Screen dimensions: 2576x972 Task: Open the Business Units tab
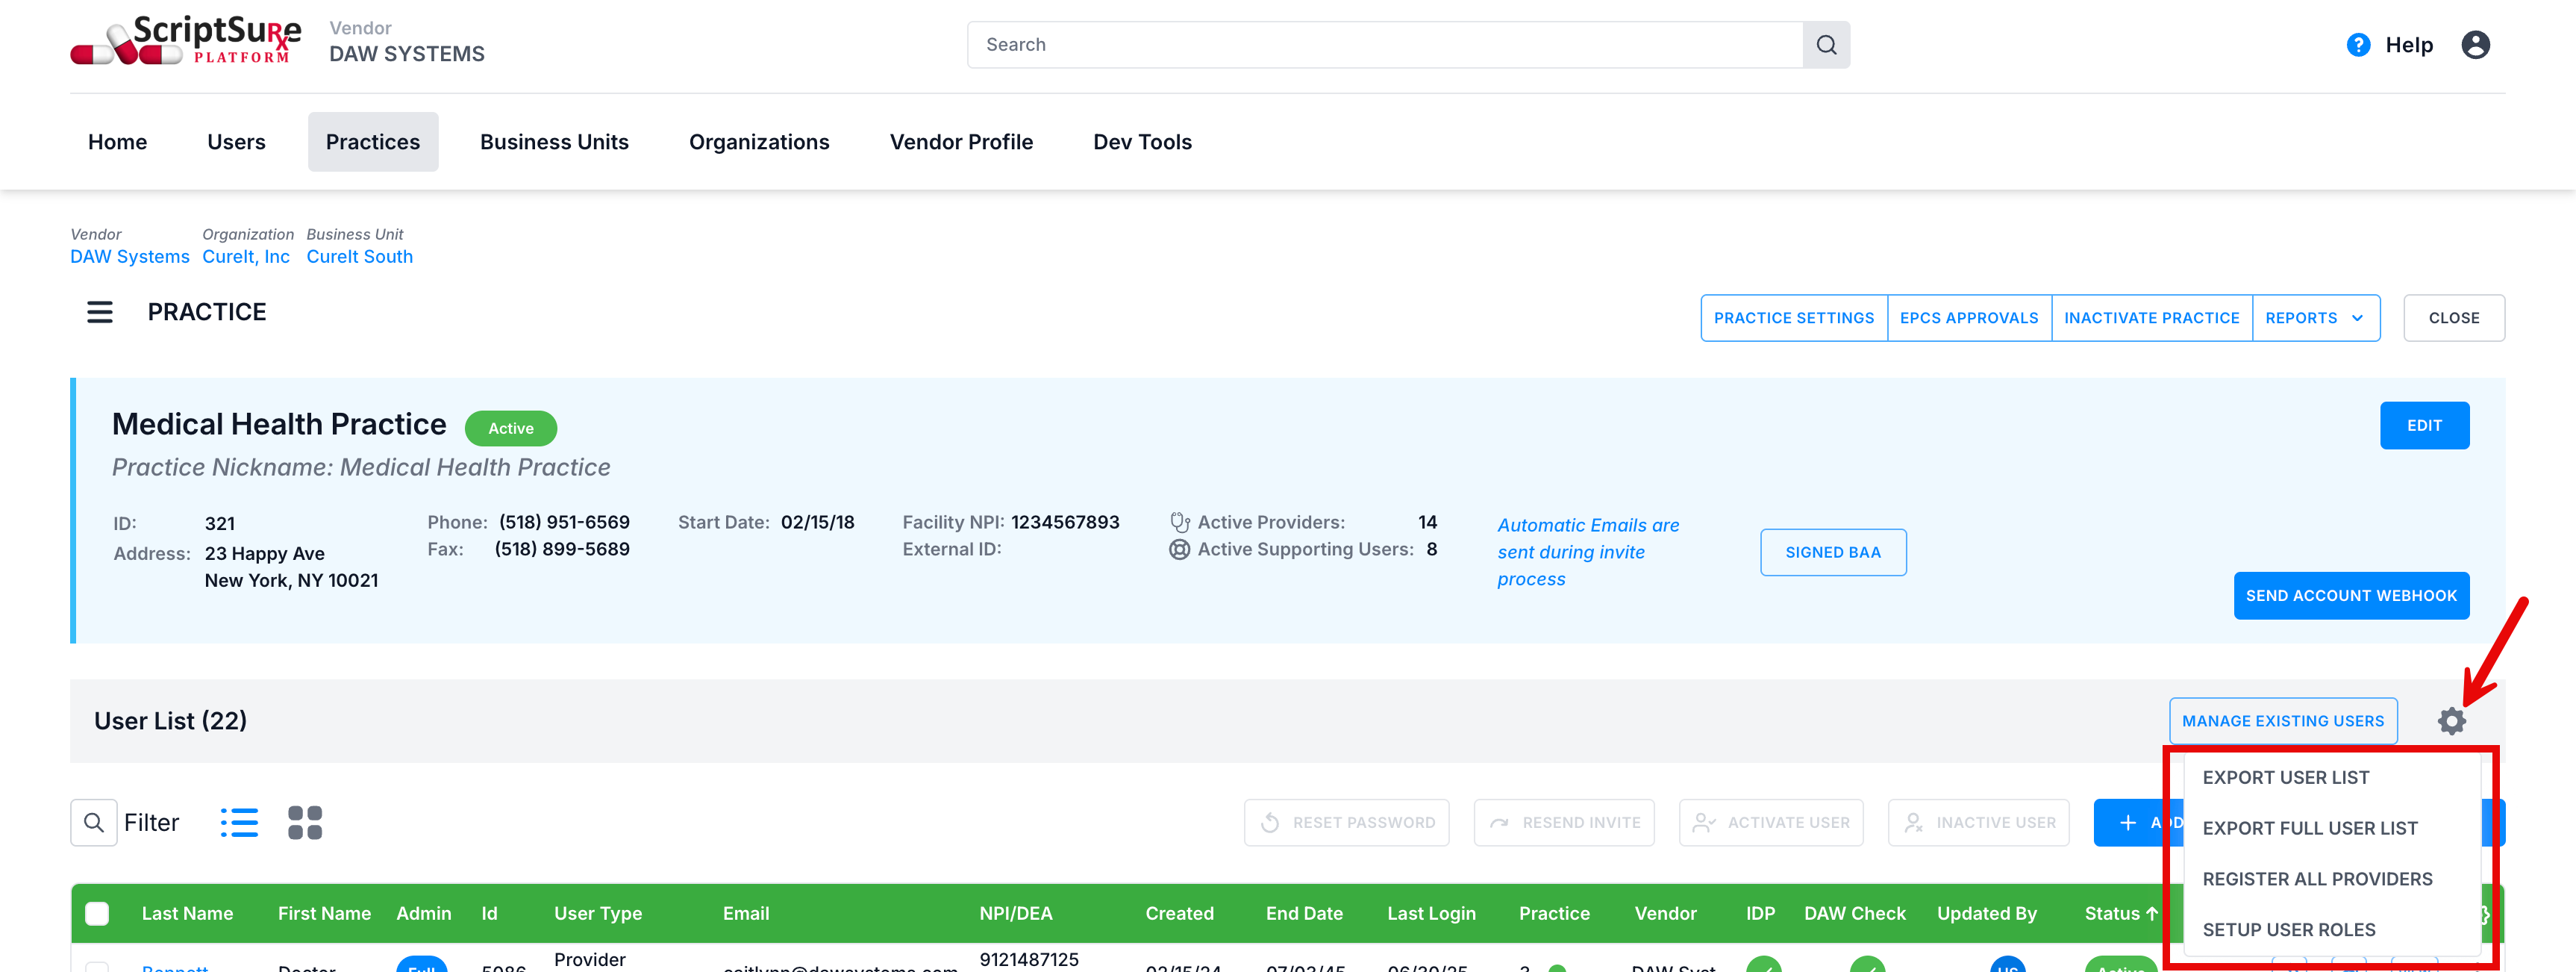(x=554, y=142)
